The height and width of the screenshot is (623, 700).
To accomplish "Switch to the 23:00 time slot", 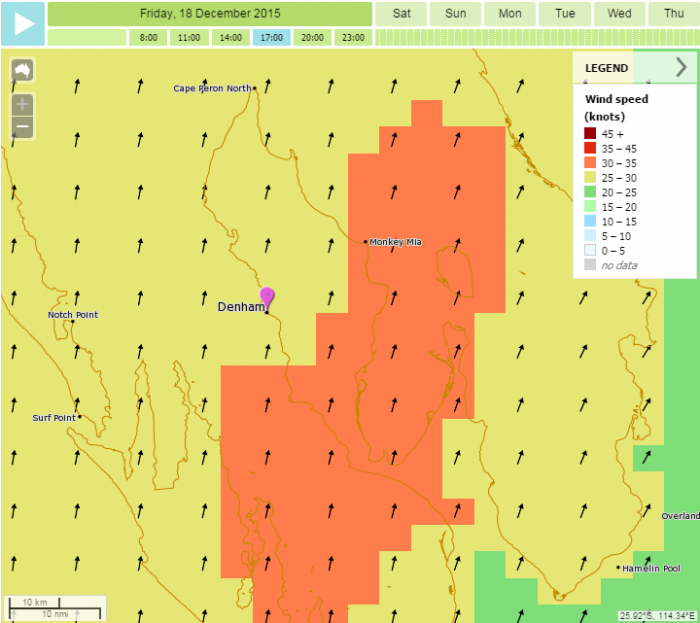I will (352, 37).
